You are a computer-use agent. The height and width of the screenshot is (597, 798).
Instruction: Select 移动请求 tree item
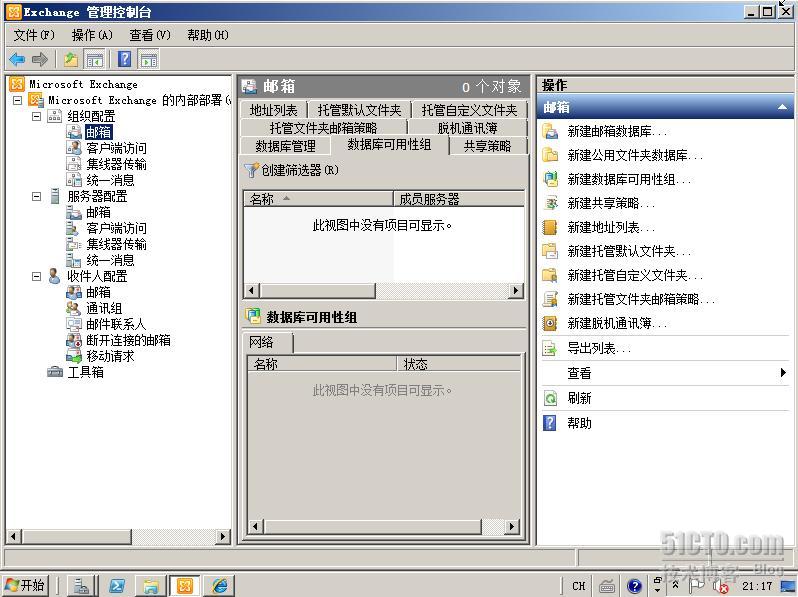pos(110,356)
